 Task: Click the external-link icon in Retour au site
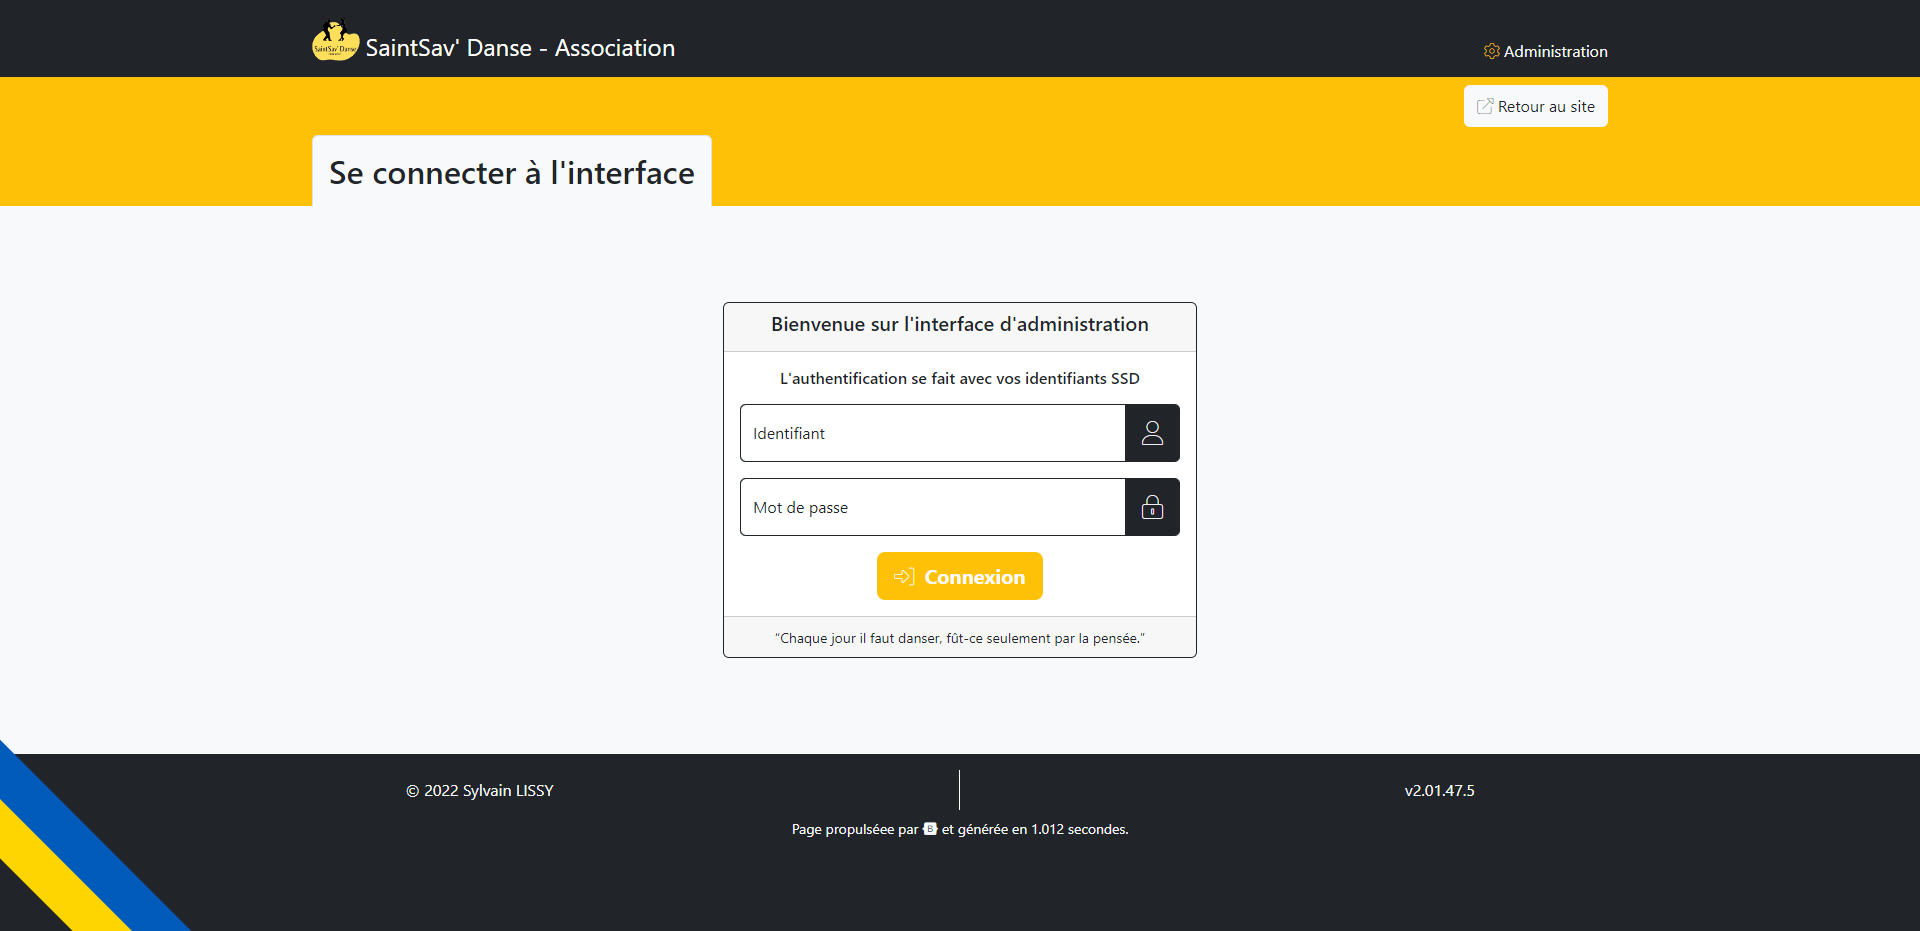1485,107
